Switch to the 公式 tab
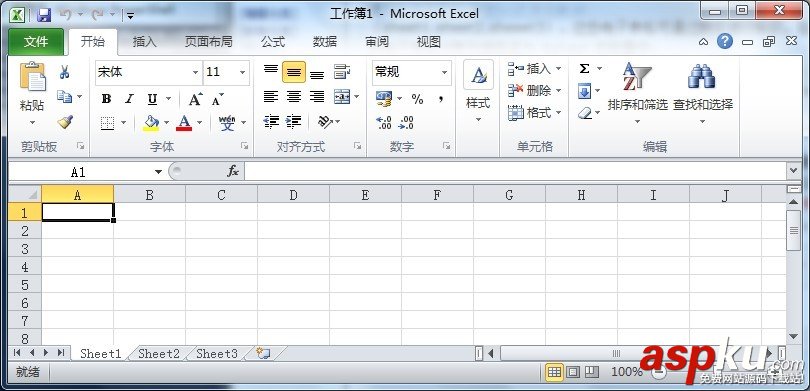Screen dimensions: 810x391 [273, 42]
